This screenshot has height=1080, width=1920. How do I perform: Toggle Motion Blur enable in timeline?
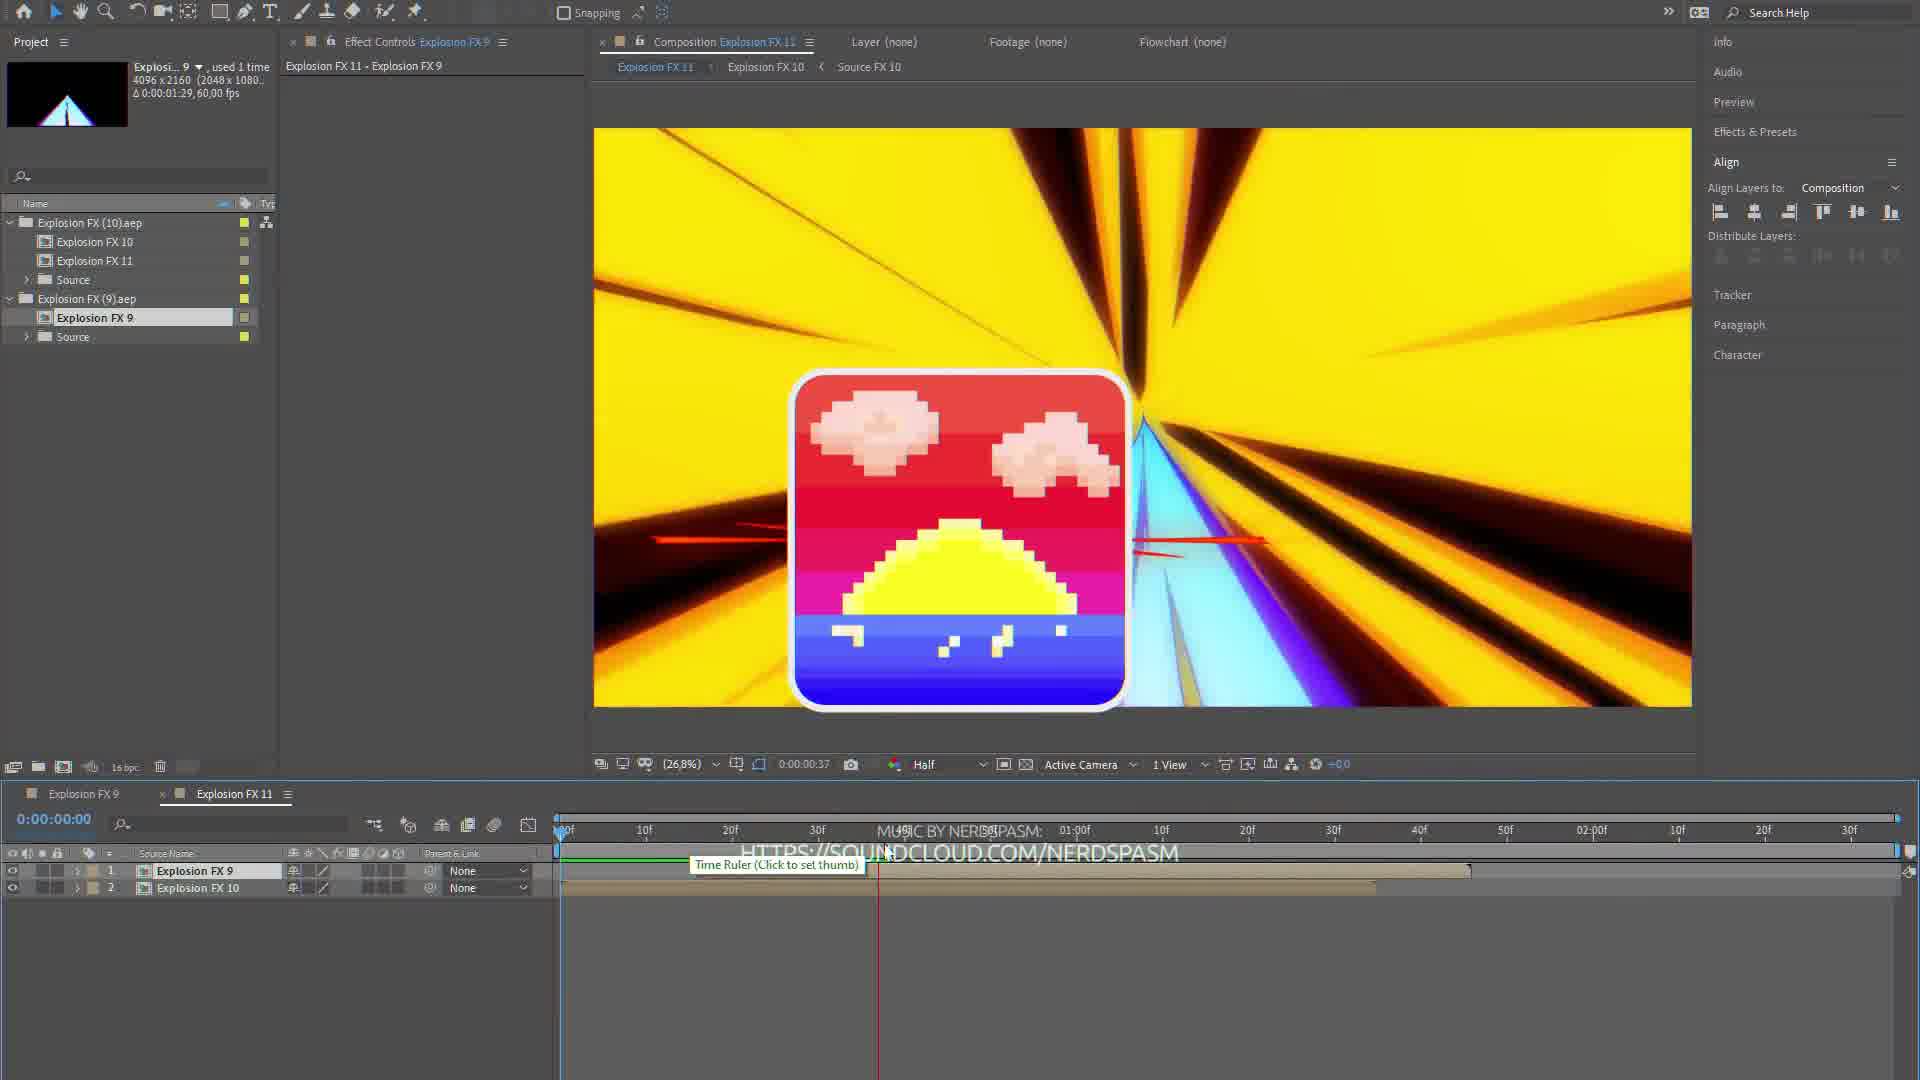point(494,825)
